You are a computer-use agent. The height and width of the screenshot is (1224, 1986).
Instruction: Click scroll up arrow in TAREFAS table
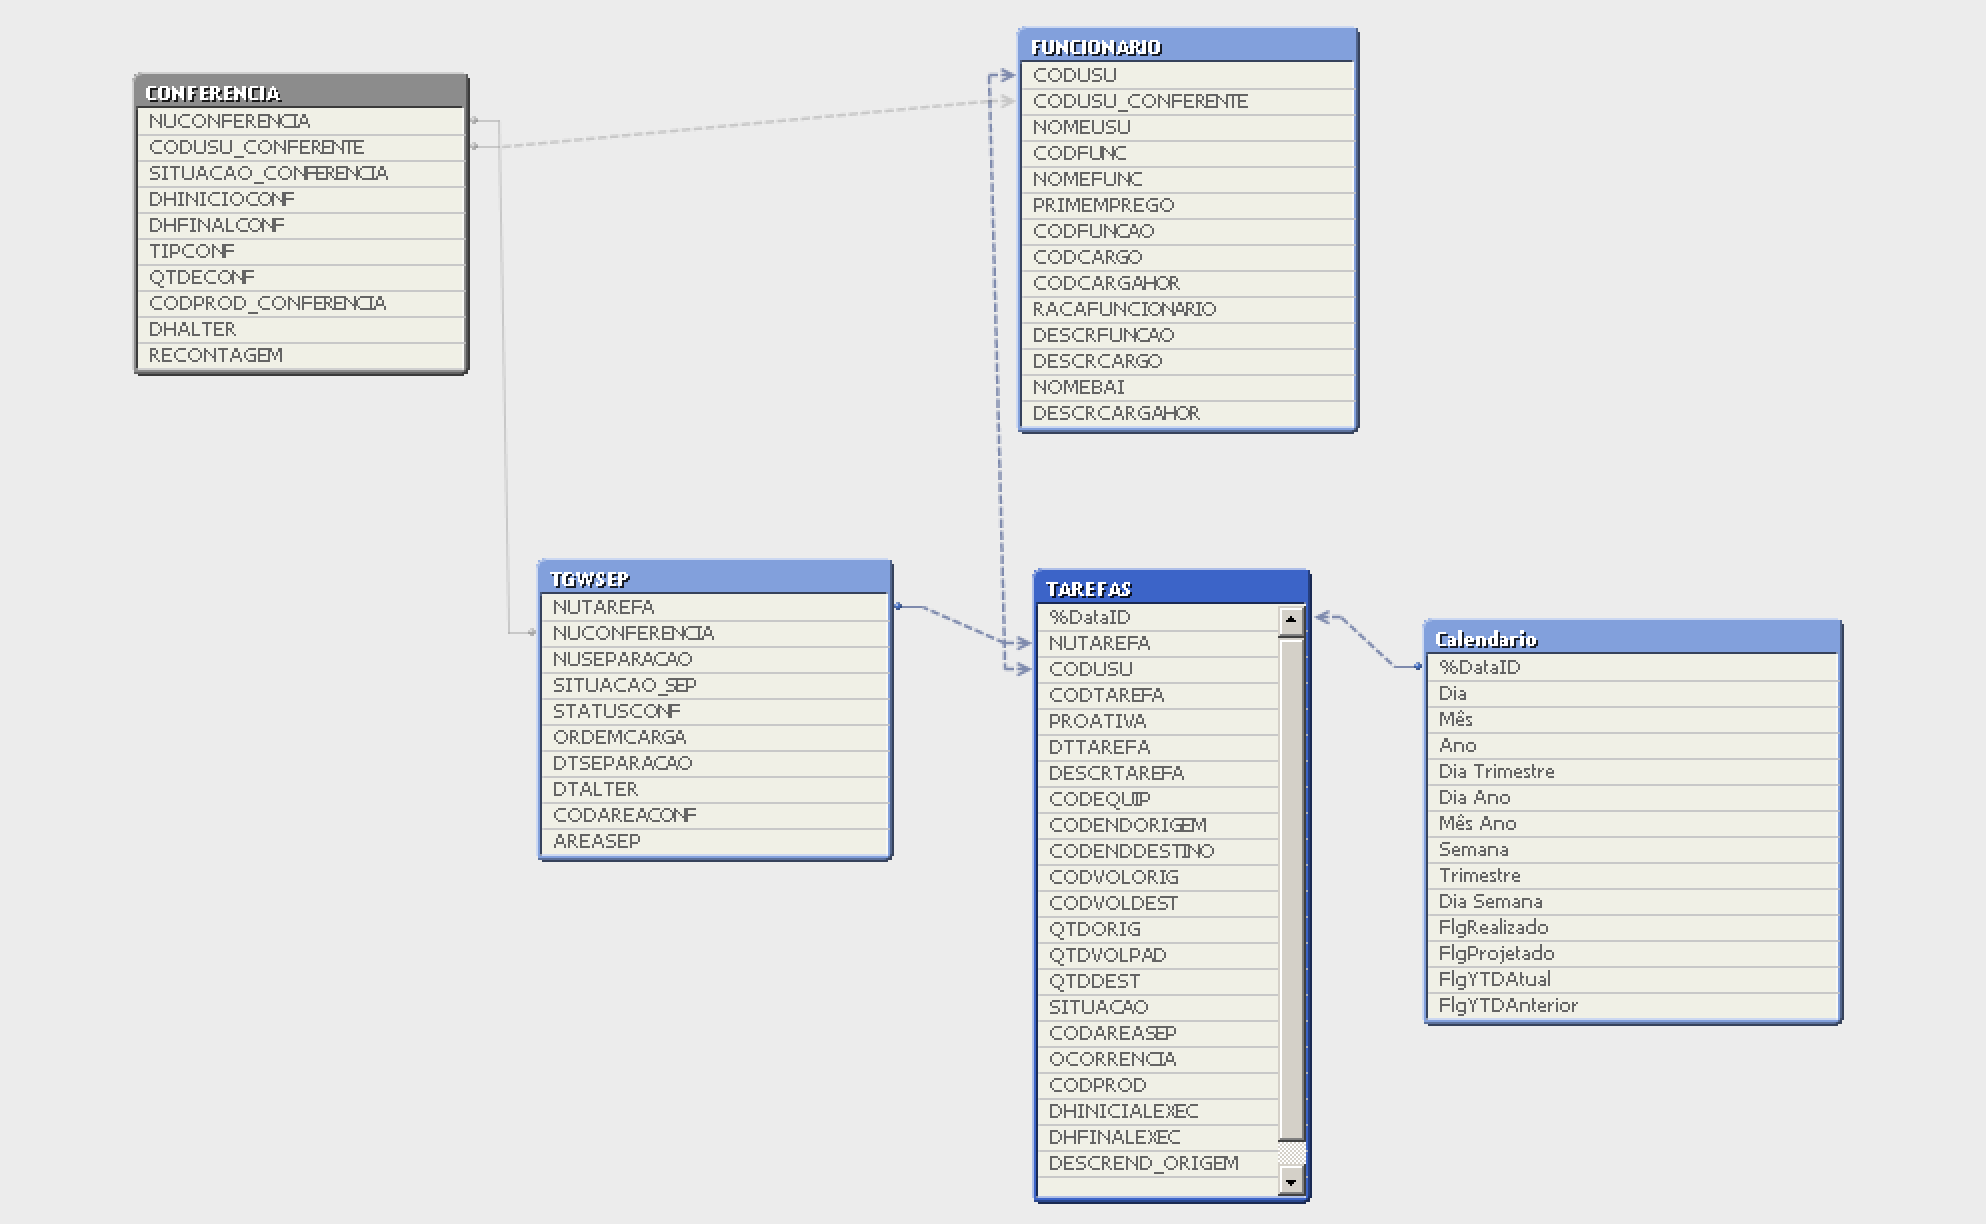coord(1291,620)
